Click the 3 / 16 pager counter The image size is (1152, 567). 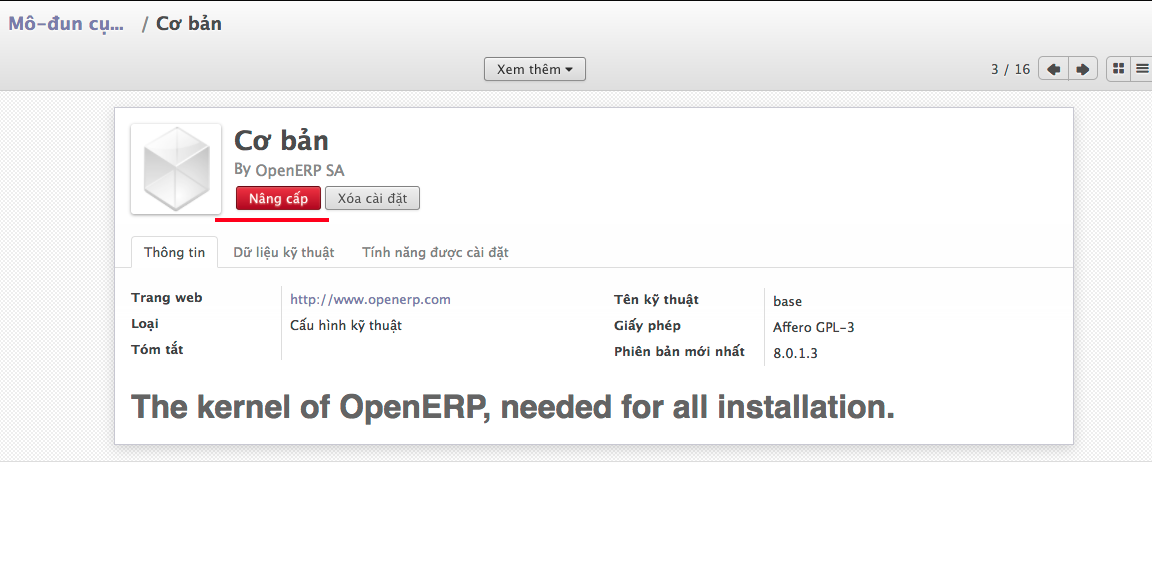(1010, 69)
